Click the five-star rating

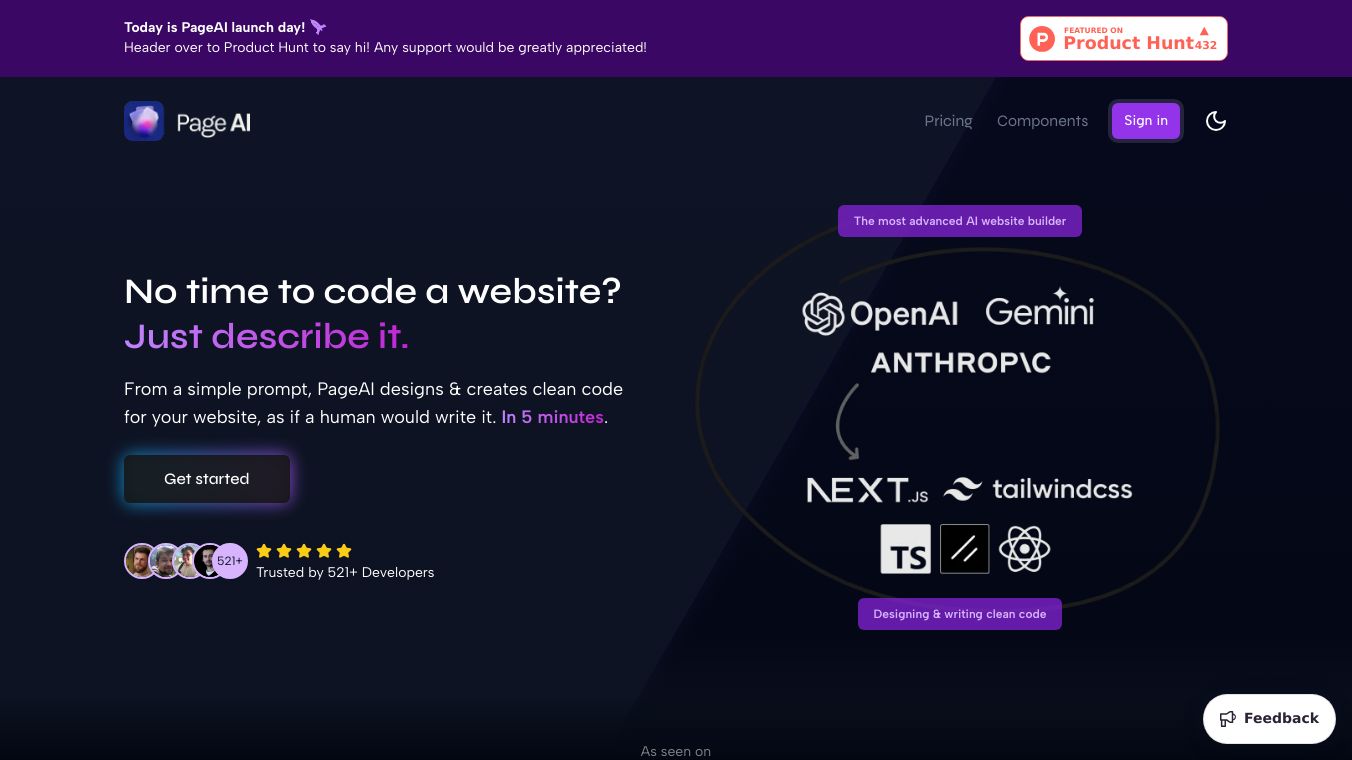tap(304, 551)
